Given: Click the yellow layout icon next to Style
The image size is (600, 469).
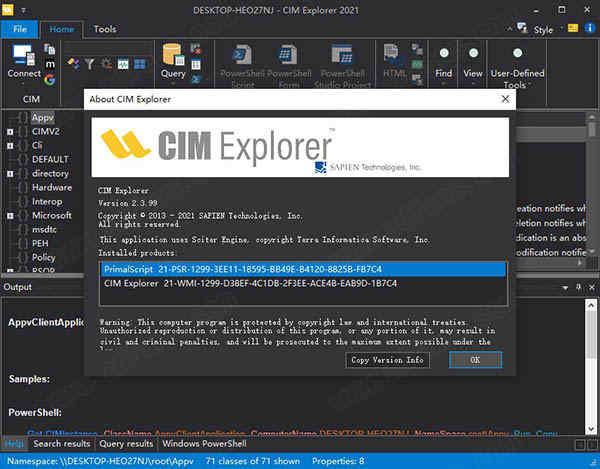Looking at the screenshot, I should click(x=573, y=28).
